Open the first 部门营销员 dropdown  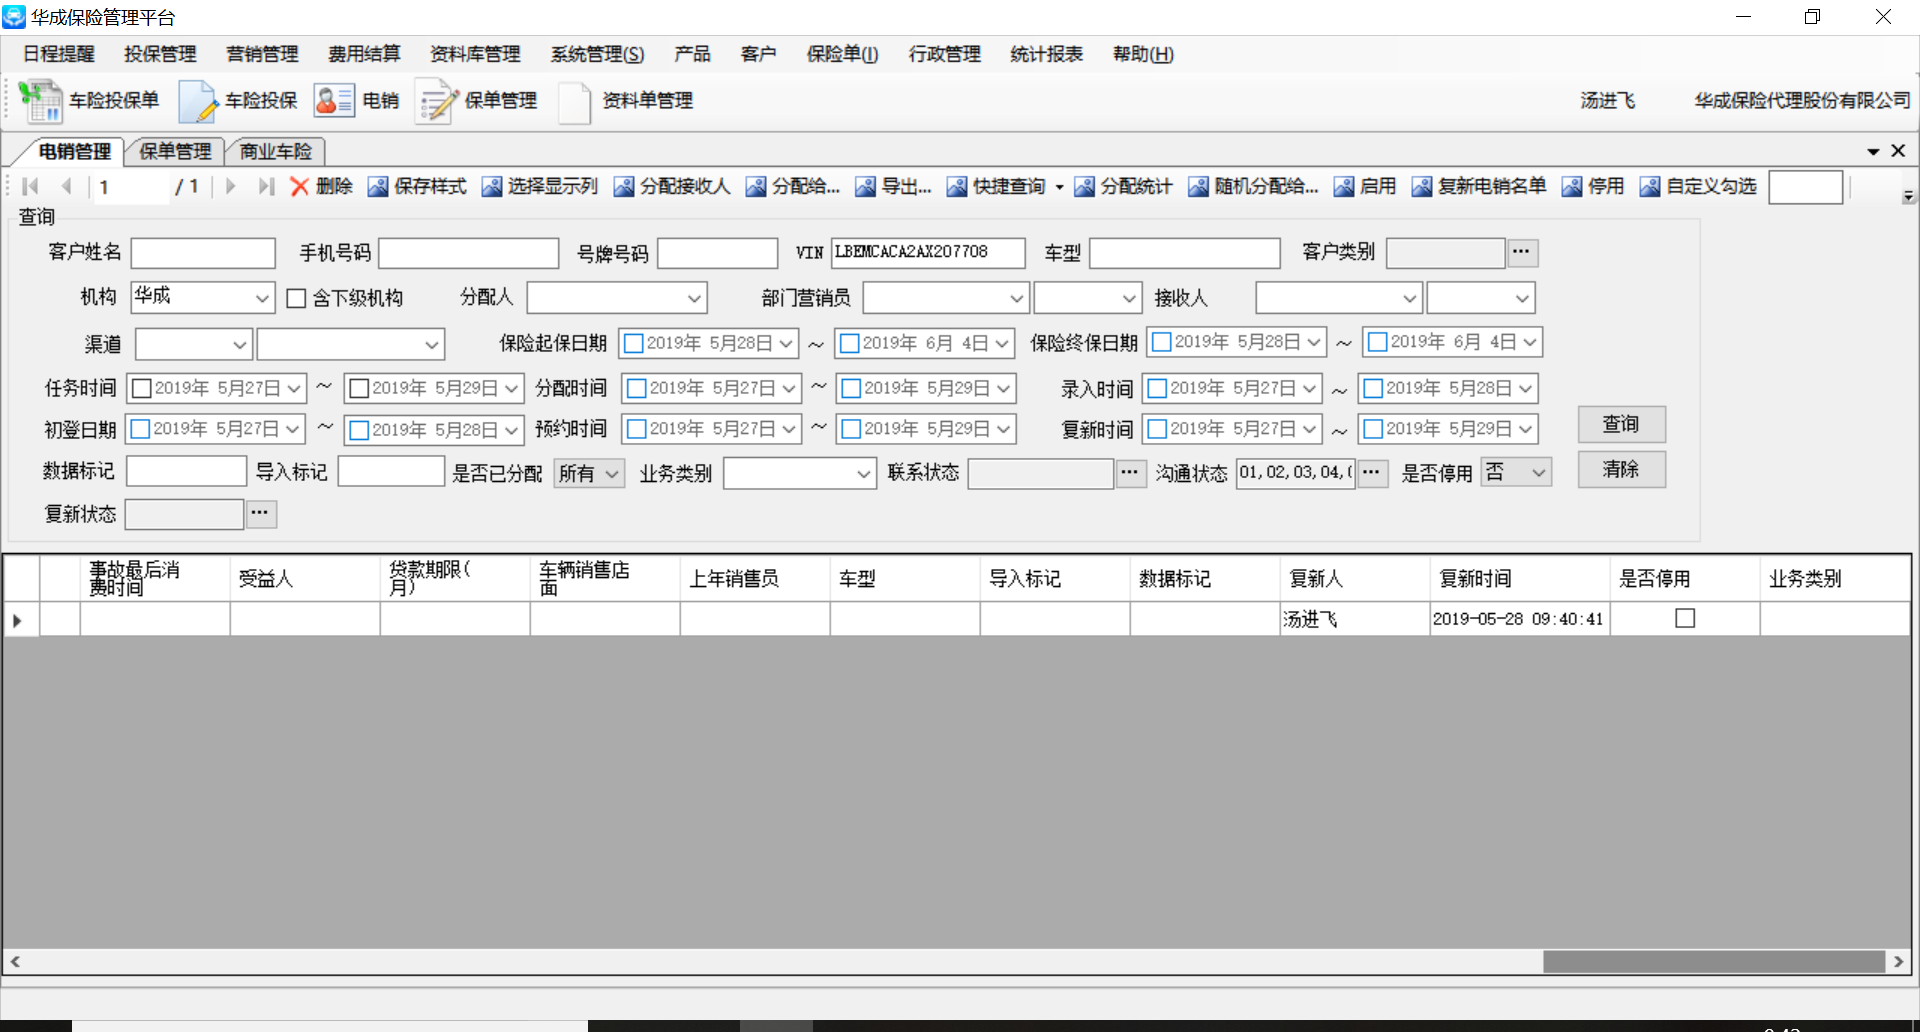[x=1016, y=298]
